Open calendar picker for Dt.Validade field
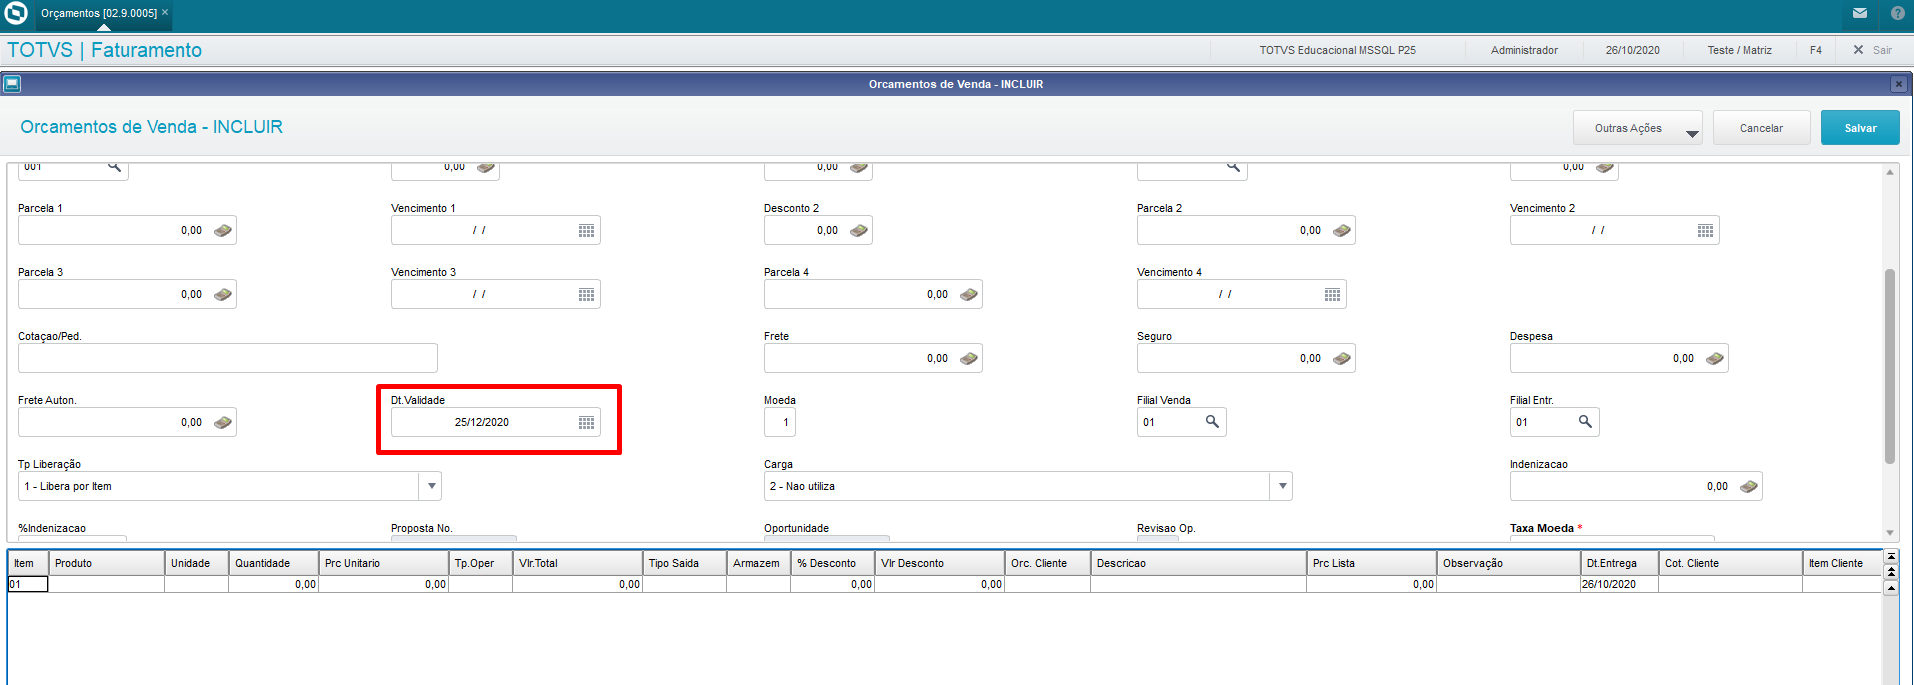 (x=586, y=423)
